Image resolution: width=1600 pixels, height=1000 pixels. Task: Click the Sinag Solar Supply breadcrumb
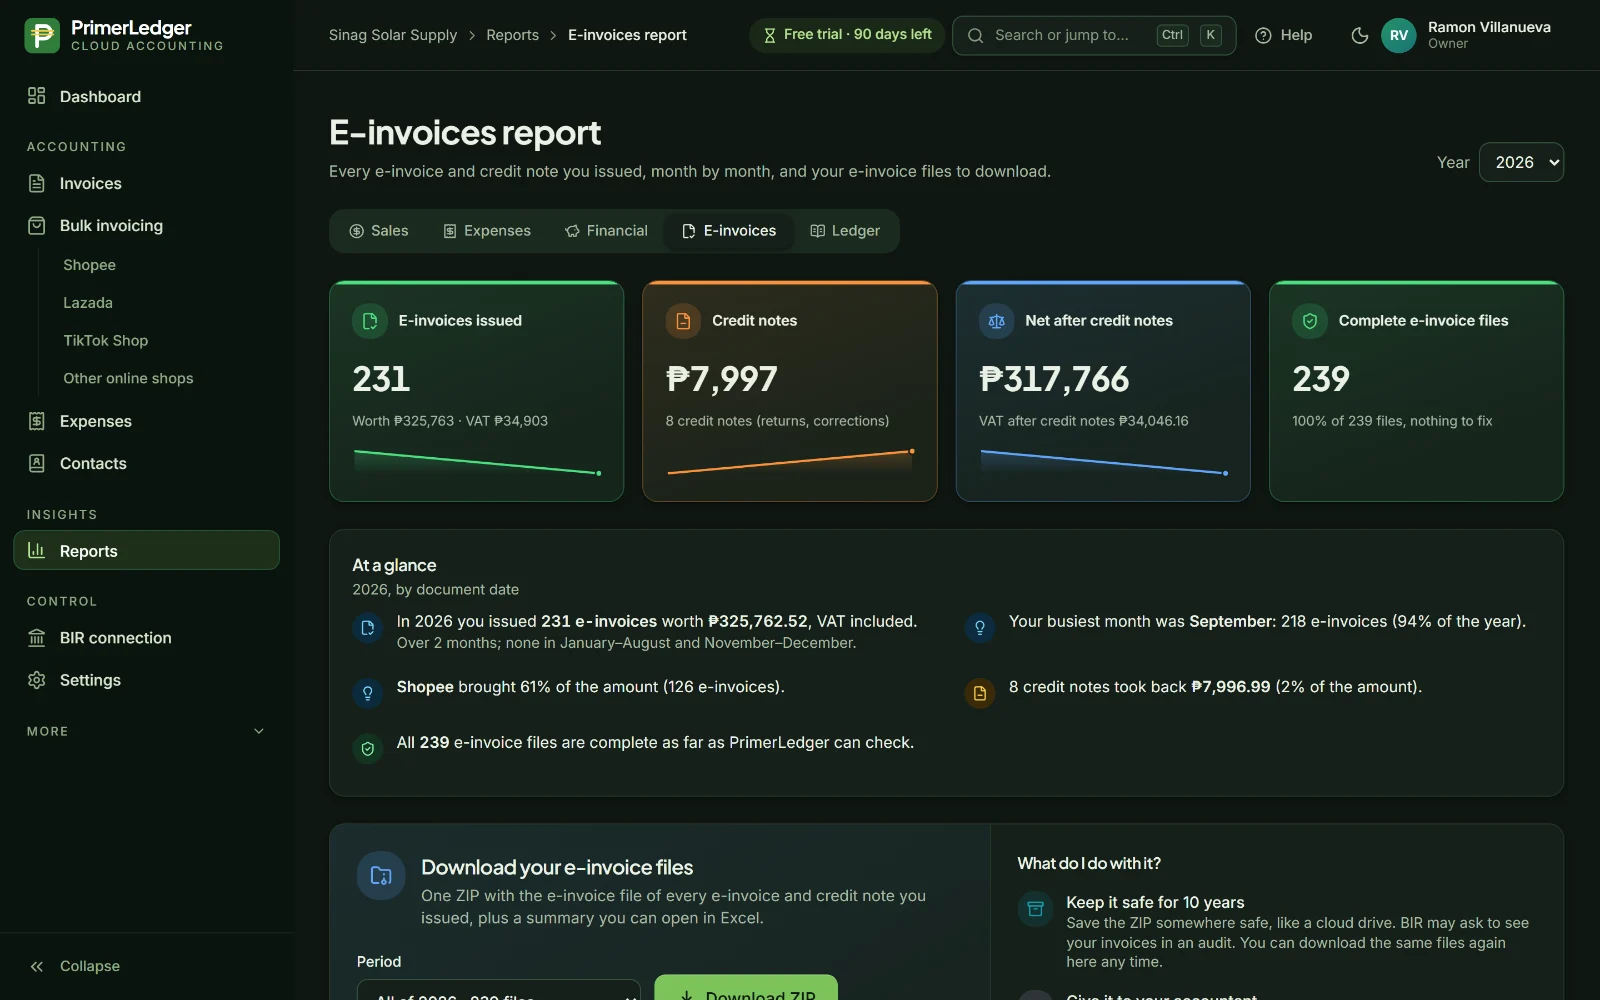click(x=393, y=35)
